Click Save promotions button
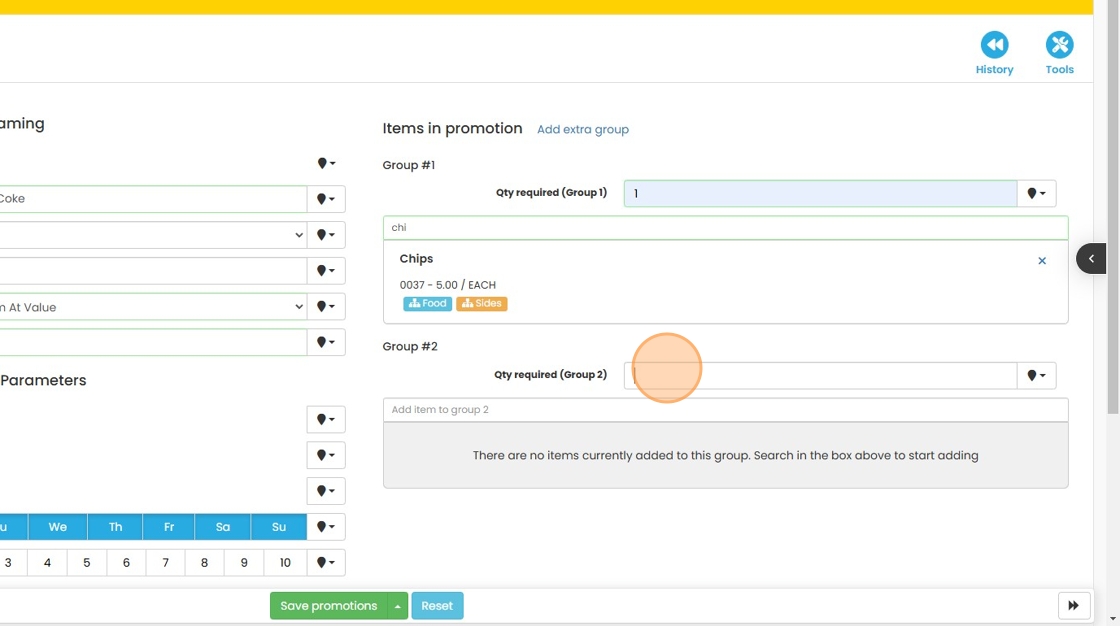Viewport: 1120px width, 626px height. pyautogui.click(x=328, y=606)
